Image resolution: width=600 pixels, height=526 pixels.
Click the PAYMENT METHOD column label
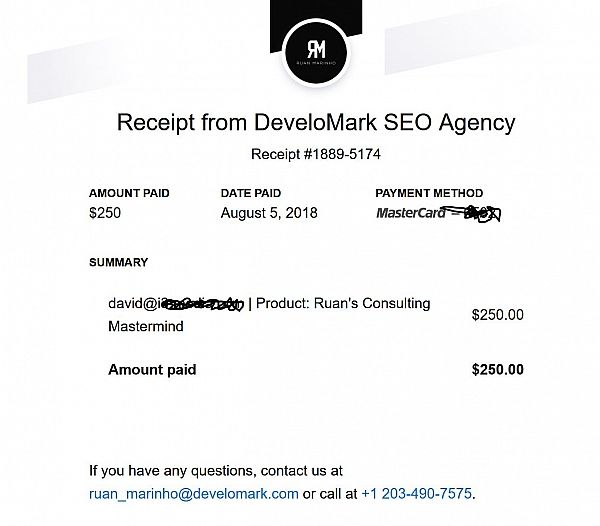pos(429,193)
